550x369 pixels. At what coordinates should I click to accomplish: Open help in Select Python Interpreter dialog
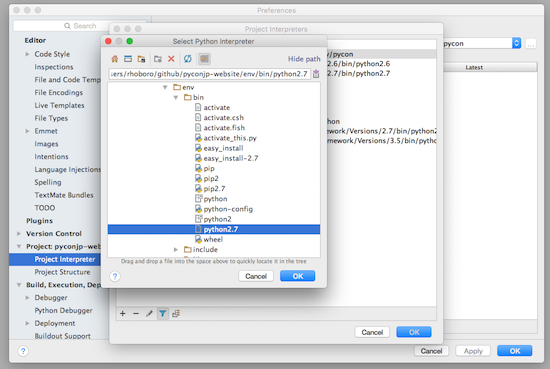pyautogui.click(x=115, y=276)
